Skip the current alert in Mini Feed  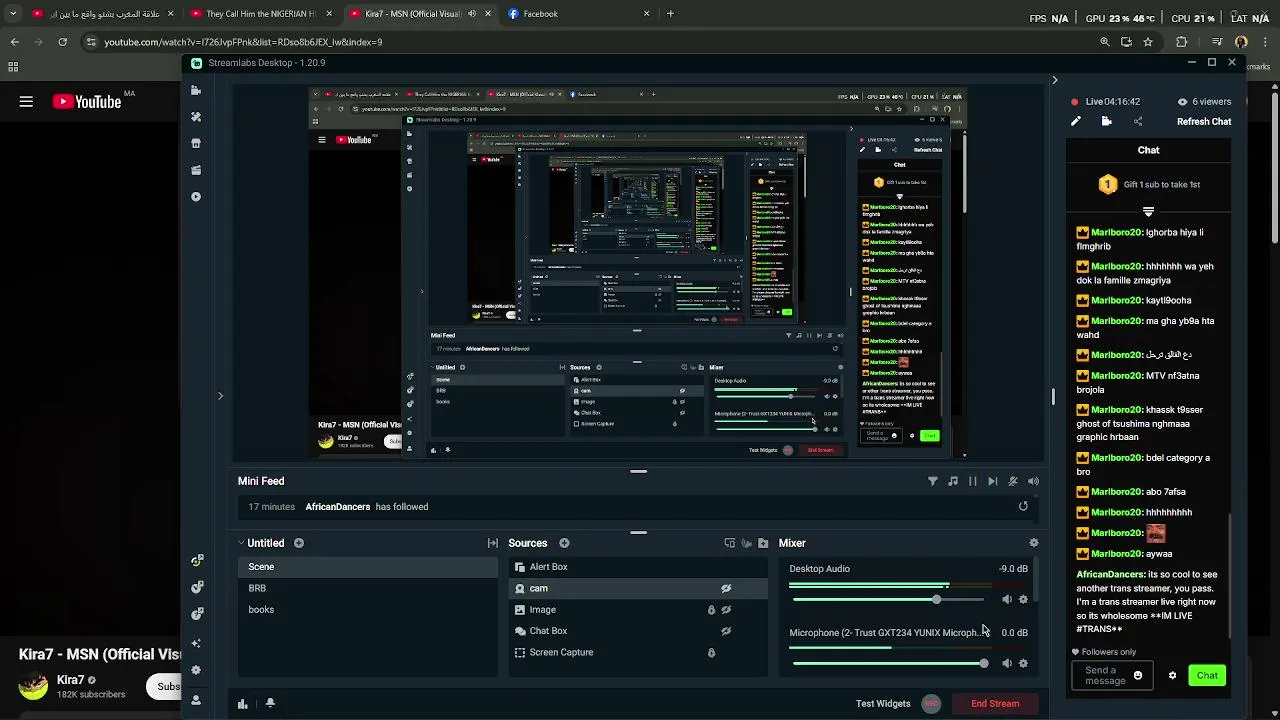[992, 481]
